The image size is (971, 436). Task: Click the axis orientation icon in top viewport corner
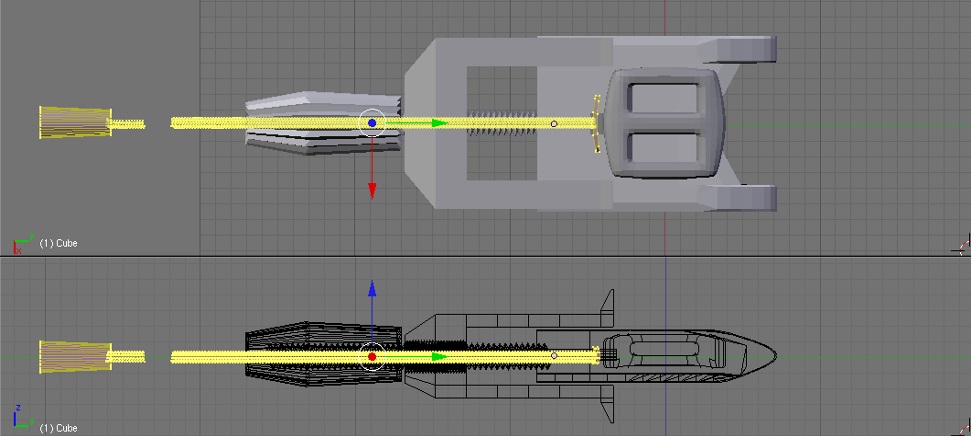point(22,243)
